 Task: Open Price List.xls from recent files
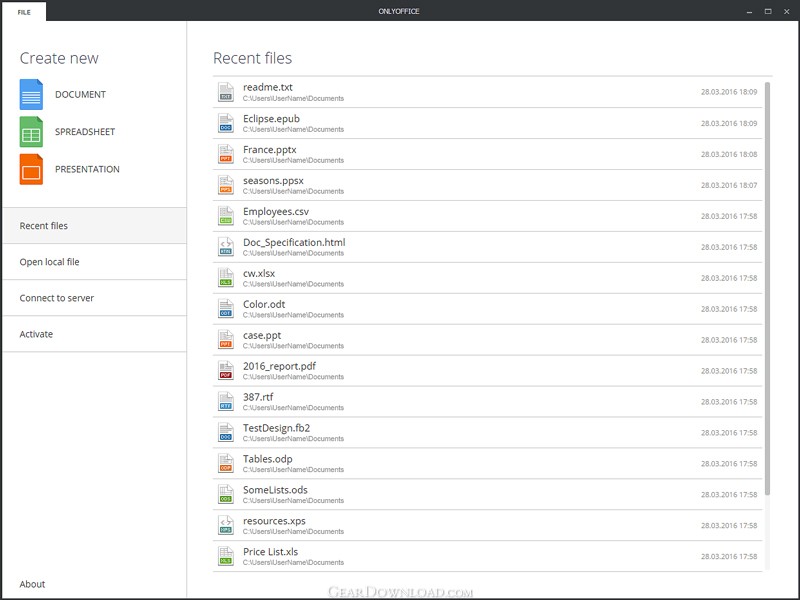click(x=488, y=557)
